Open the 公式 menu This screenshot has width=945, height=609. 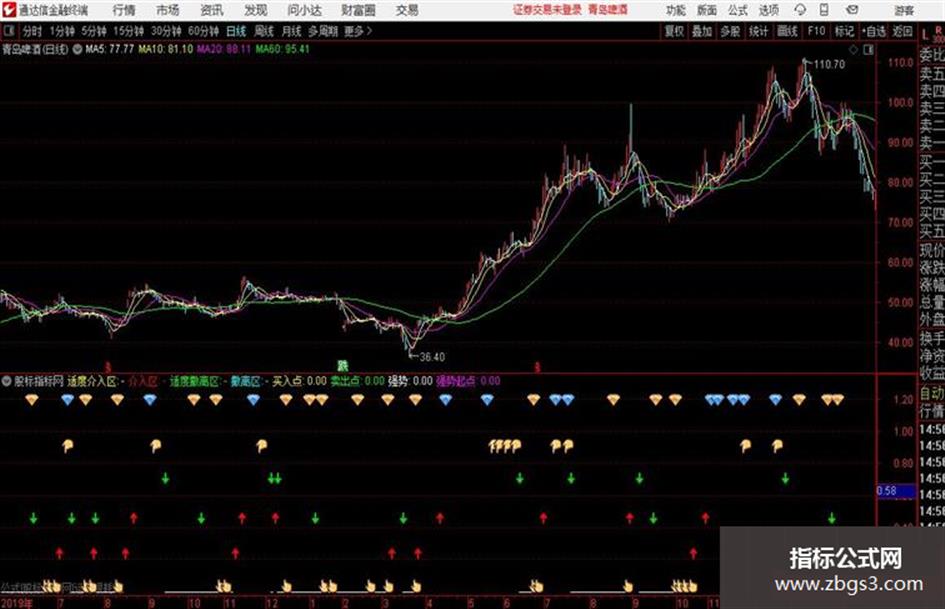coord(738,10)
